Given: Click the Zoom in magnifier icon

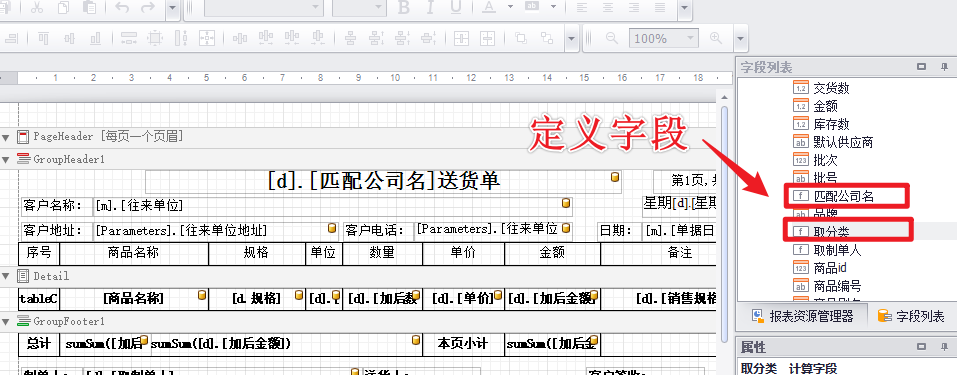Looking at the screenshot, I should (x=716, y=38).
